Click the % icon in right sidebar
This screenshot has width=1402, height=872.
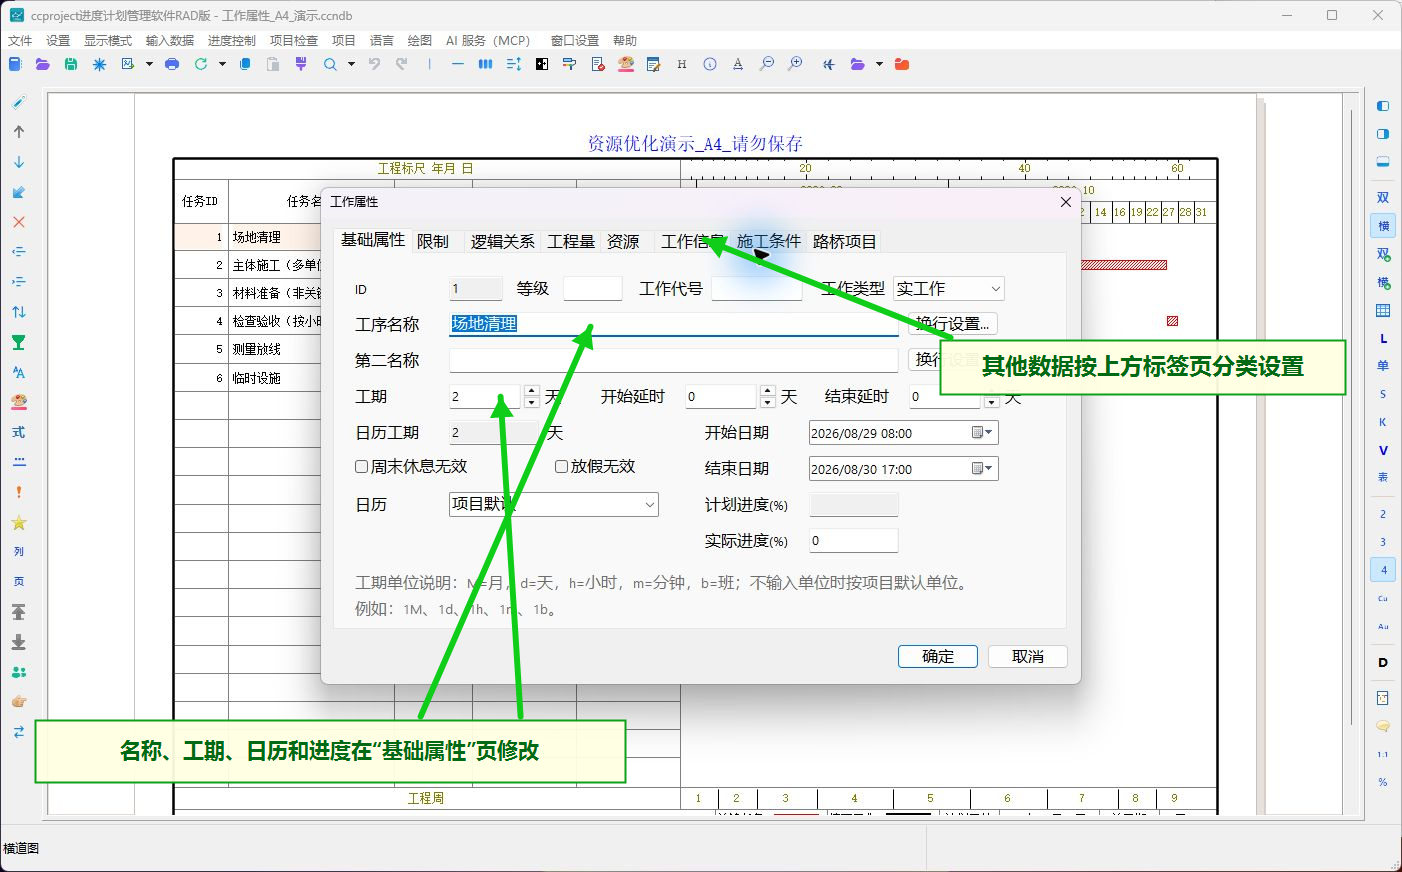pos(1383,782)
